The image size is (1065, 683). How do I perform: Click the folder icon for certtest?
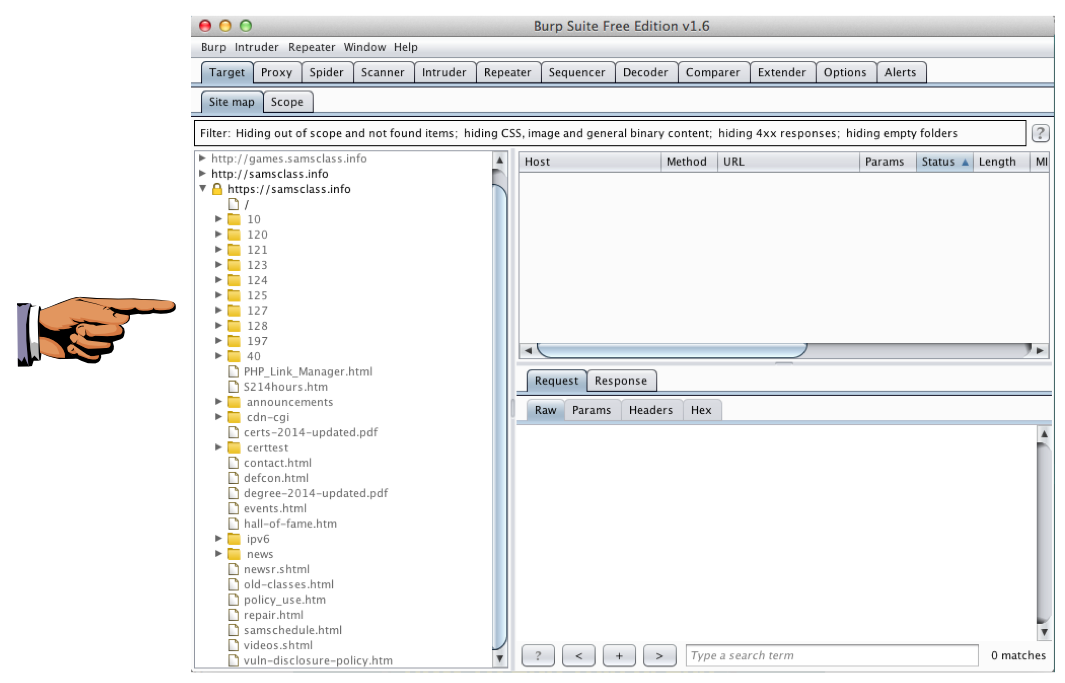click(x=234, y=447)
